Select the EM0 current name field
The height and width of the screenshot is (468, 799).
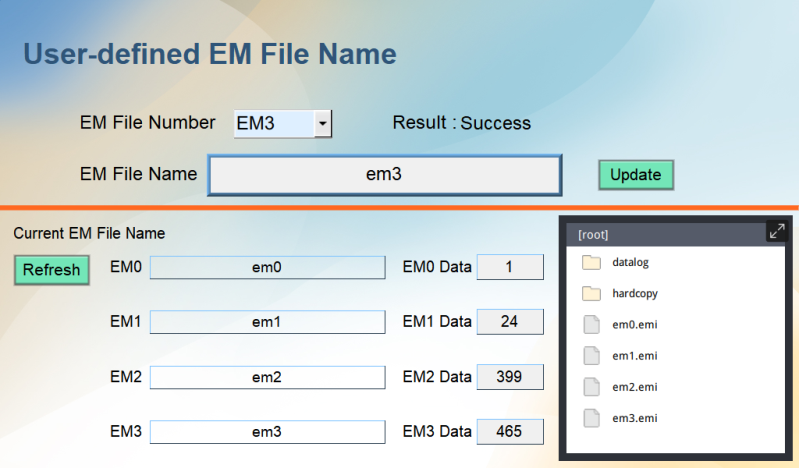coord(267,268)
